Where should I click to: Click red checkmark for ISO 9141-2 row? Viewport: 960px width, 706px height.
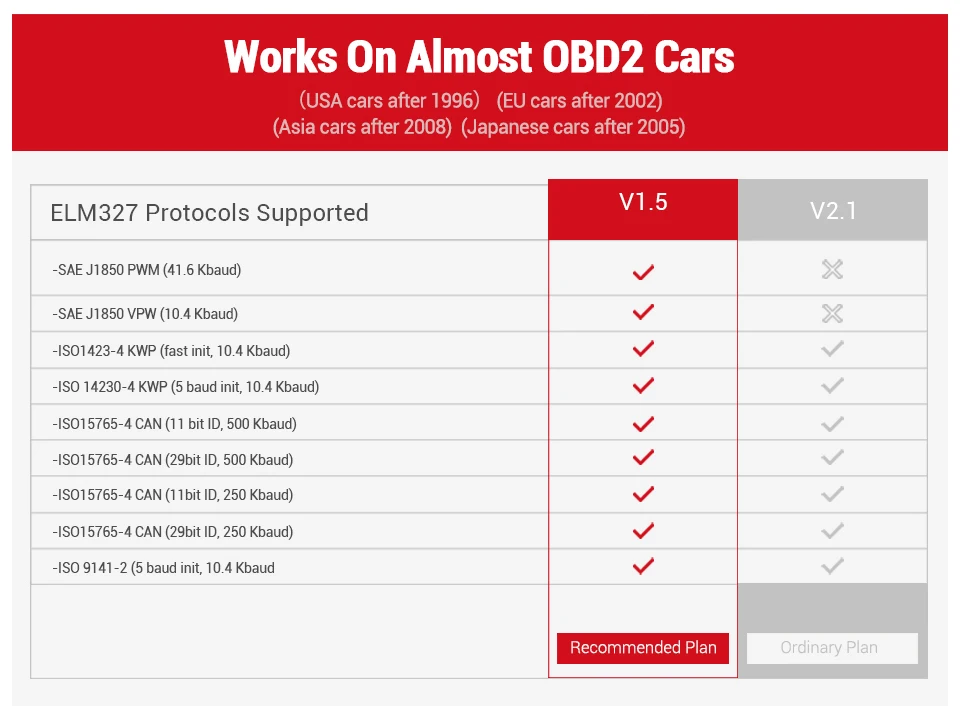pos(643,566)
